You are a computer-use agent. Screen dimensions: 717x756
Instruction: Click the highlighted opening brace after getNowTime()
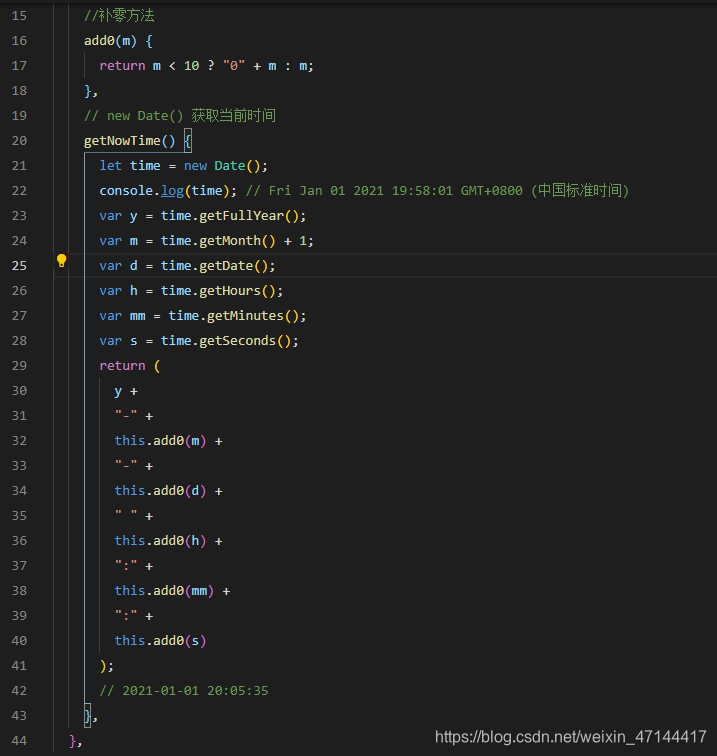tap(188, 141)
